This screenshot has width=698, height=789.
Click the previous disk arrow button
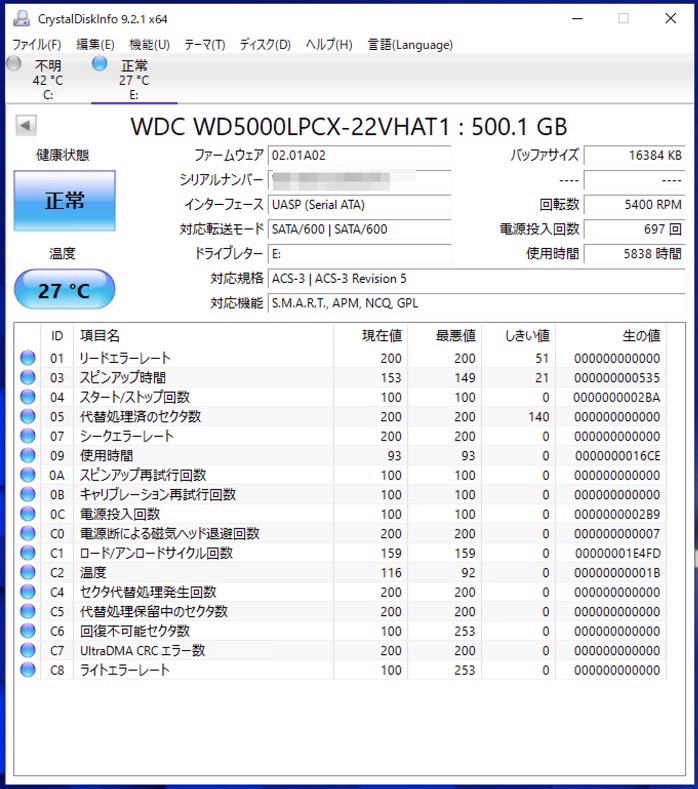pos(26,125)
